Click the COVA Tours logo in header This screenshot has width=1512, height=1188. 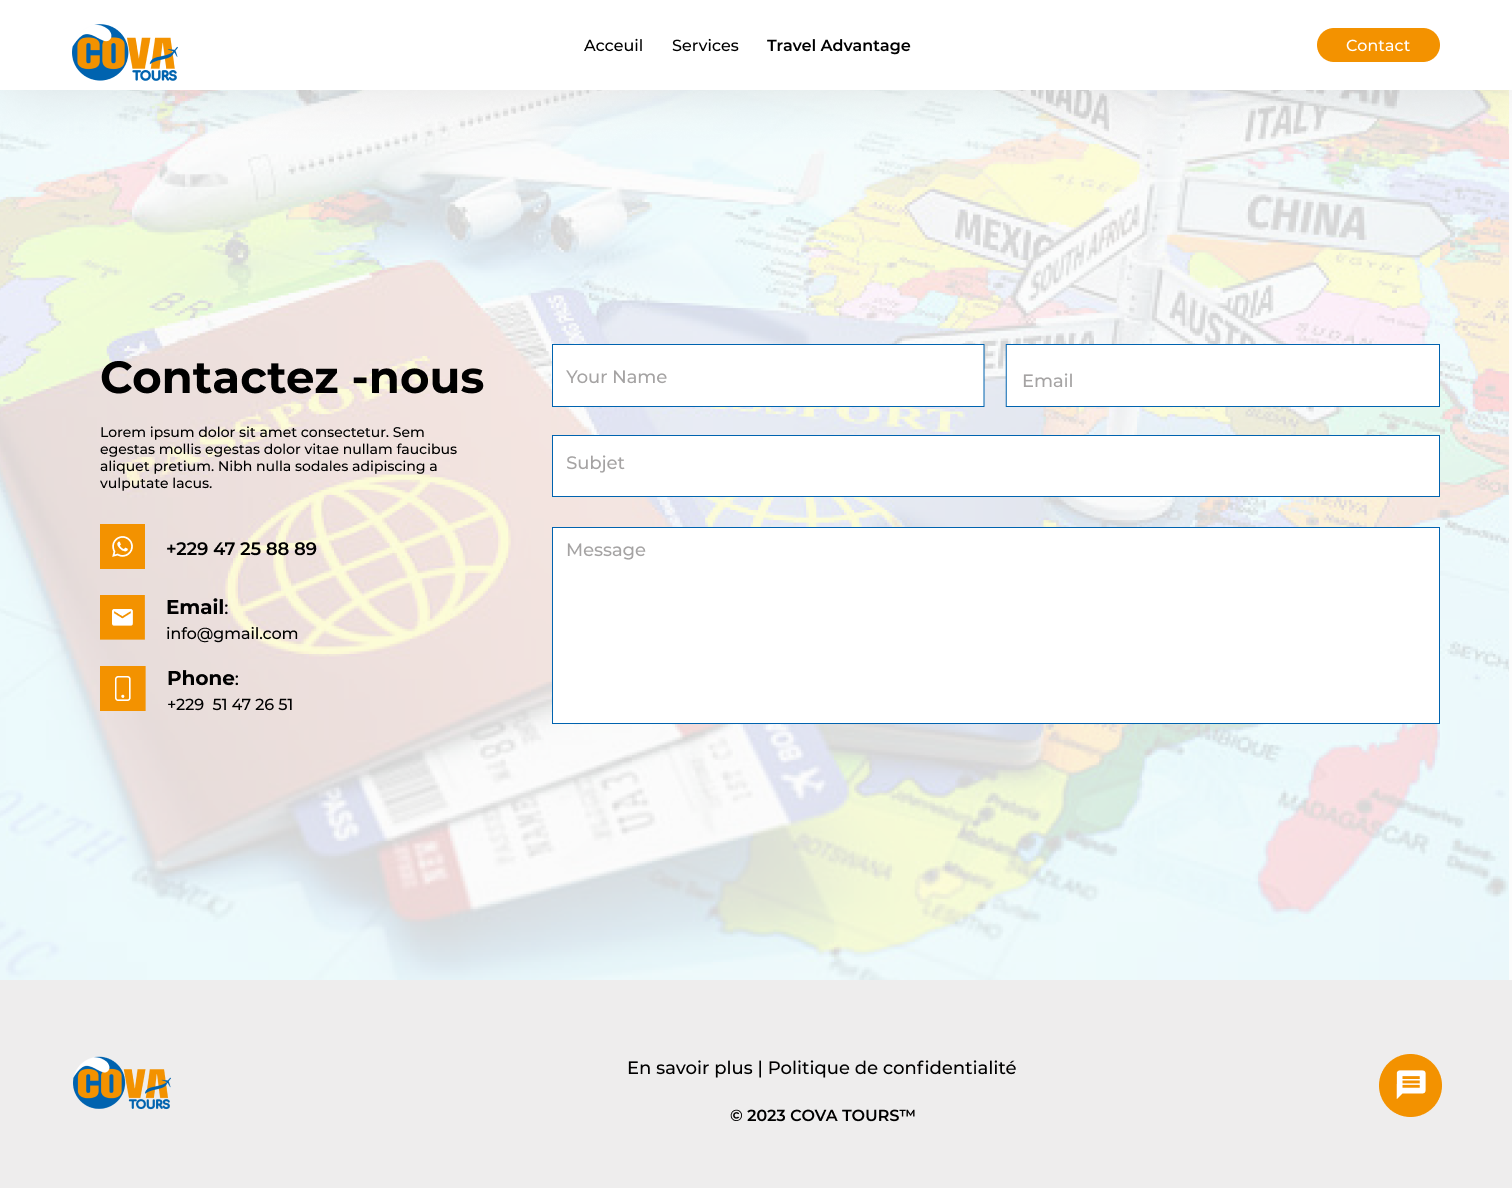pos(125,53)
